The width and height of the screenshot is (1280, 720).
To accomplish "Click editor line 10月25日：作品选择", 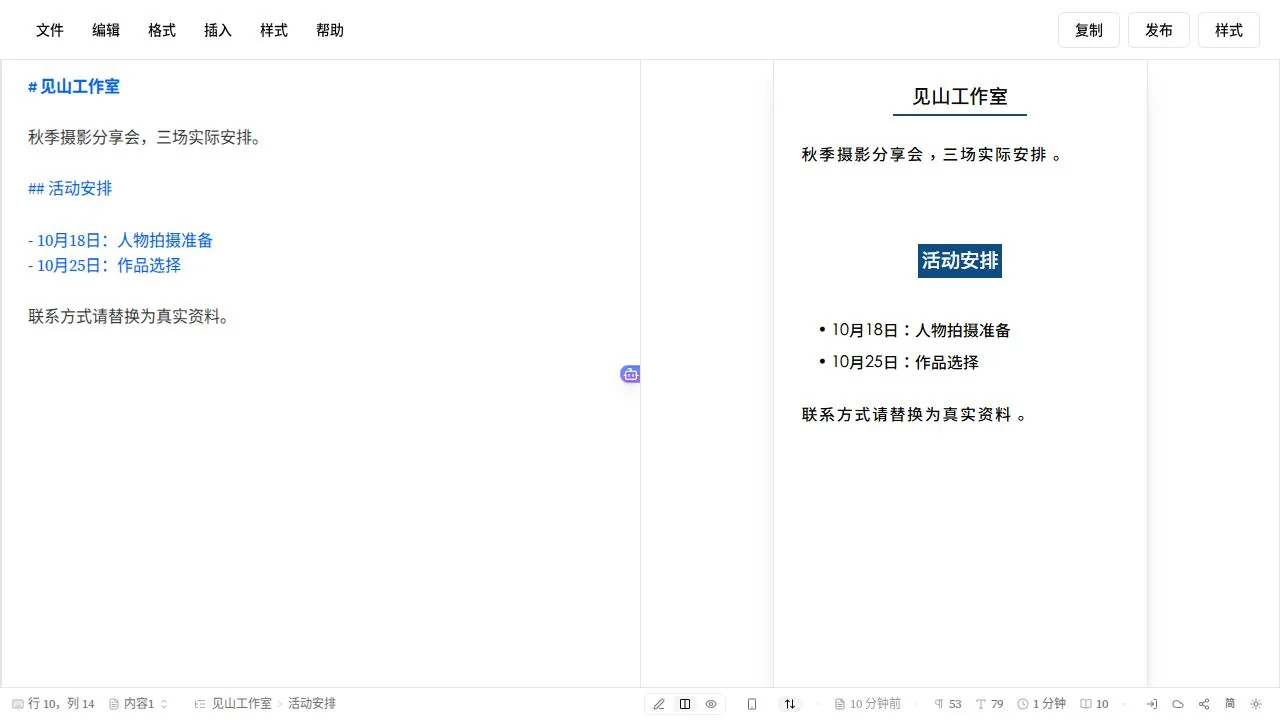I will 105,266.
